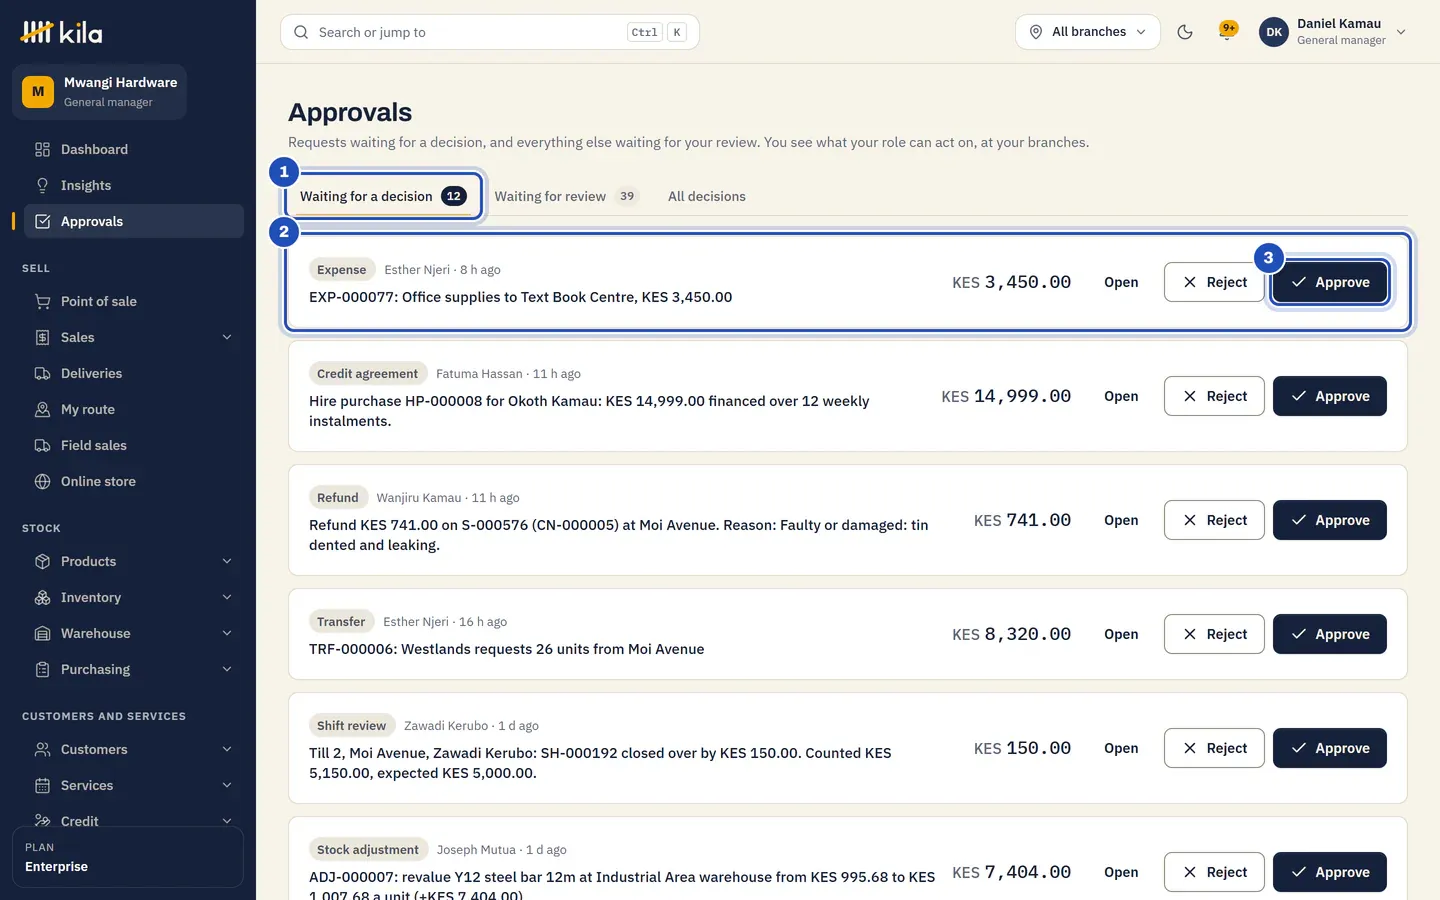This screenshot has width=1440, height=900.
Task: Expand the Warehouse submenu
Action: [x=227, y=633]
